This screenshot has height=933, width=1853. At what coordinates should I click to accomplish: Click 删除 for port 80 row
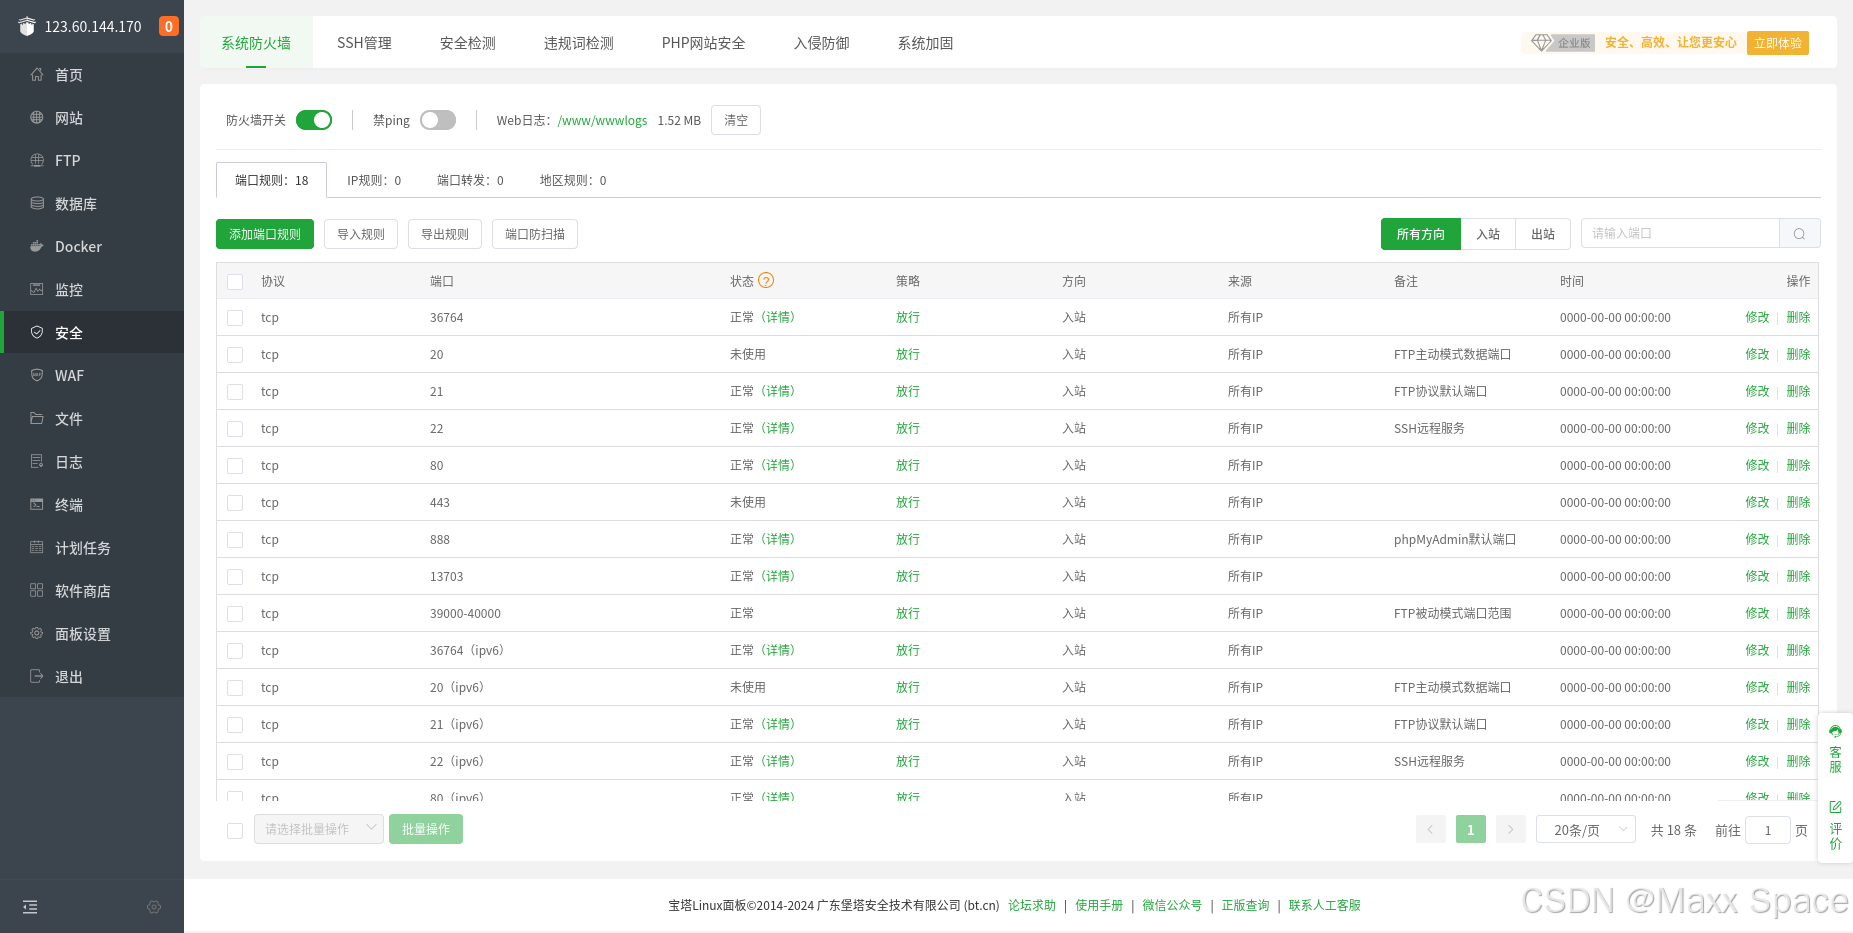1798,465
